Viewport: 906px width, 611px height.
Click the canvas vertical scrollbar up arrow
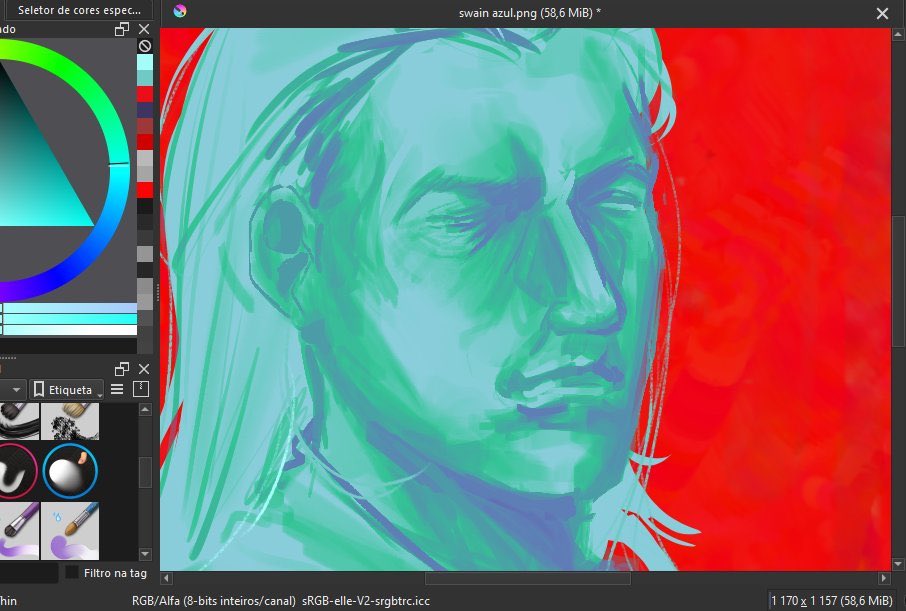[898, 35]
